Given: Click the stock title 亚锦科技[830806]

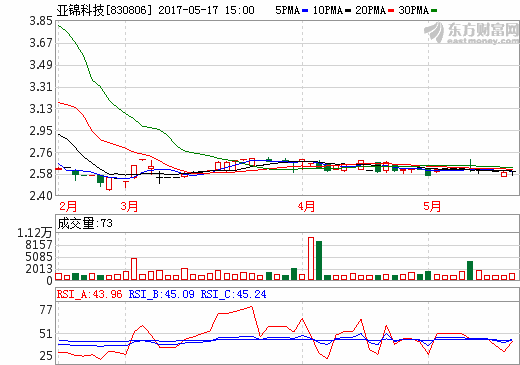Looking at the screenshot, I should click(x=104, y=10).
